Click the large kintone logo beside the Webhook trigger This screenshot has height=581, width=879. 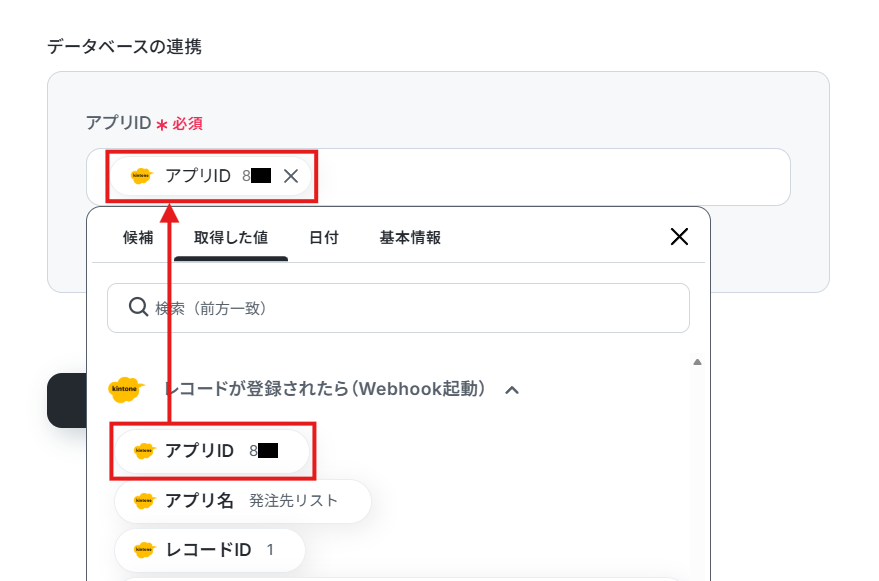pyautogui.click(x=126, y=389)
